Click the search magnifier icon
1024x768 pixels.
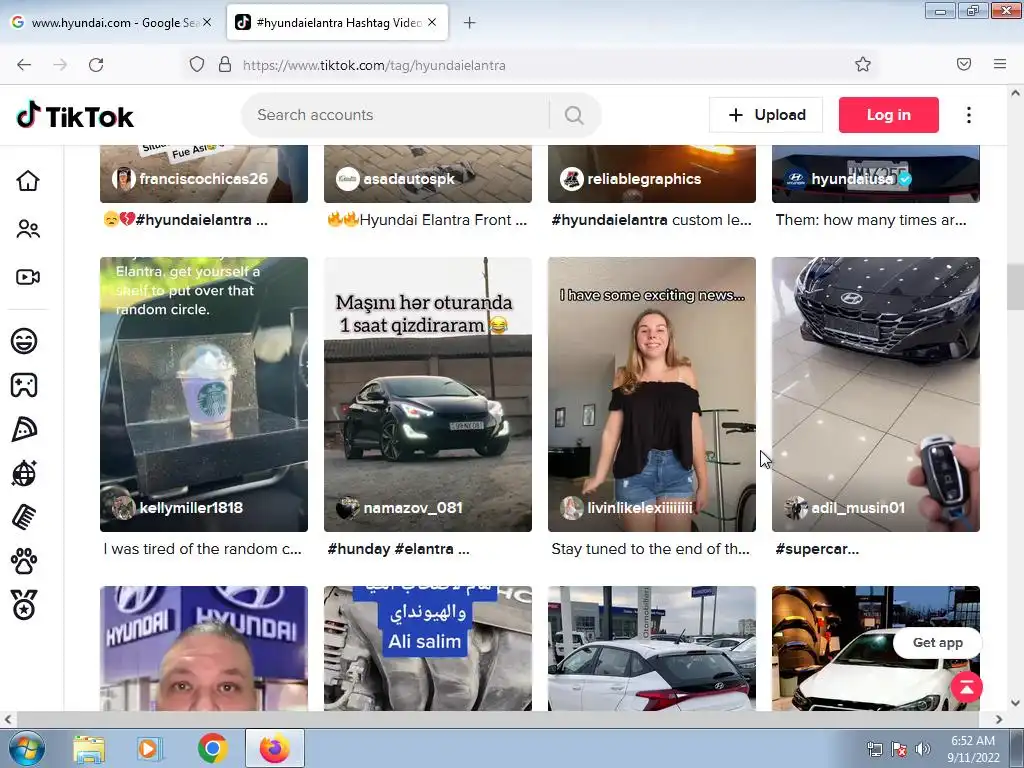(574, 115)
